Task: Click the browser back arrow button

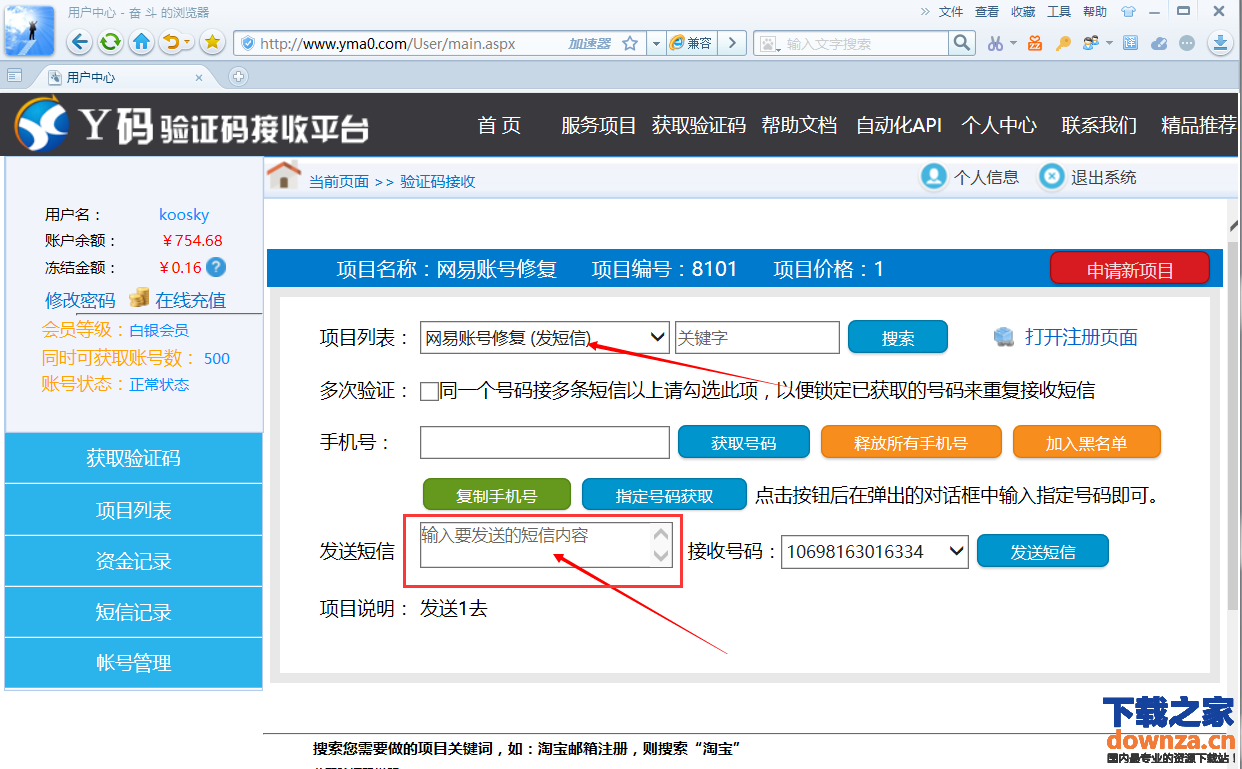Action: (81, 43)
